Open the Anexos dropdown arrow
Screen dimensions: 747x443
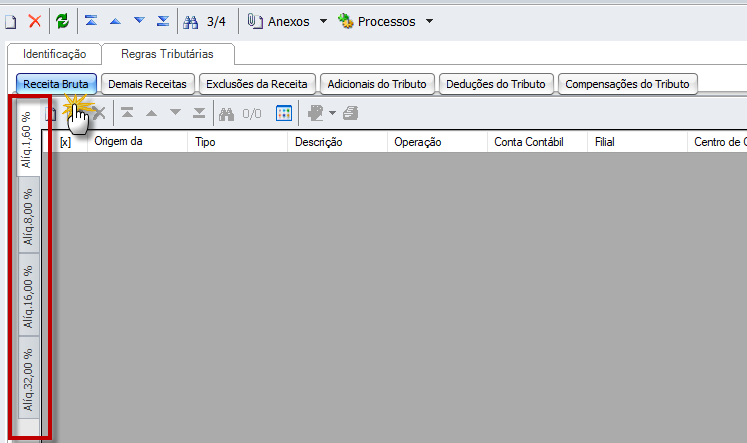[323, 21]
